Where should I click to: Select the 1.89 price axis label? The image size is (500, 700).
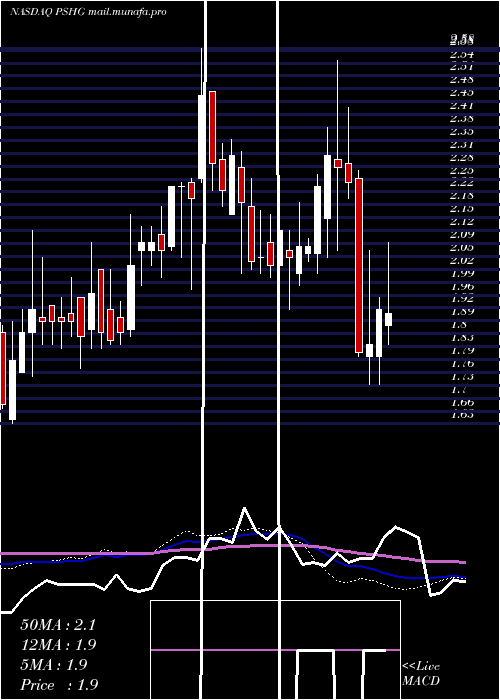pyautogui.click(x=462, y=311)
